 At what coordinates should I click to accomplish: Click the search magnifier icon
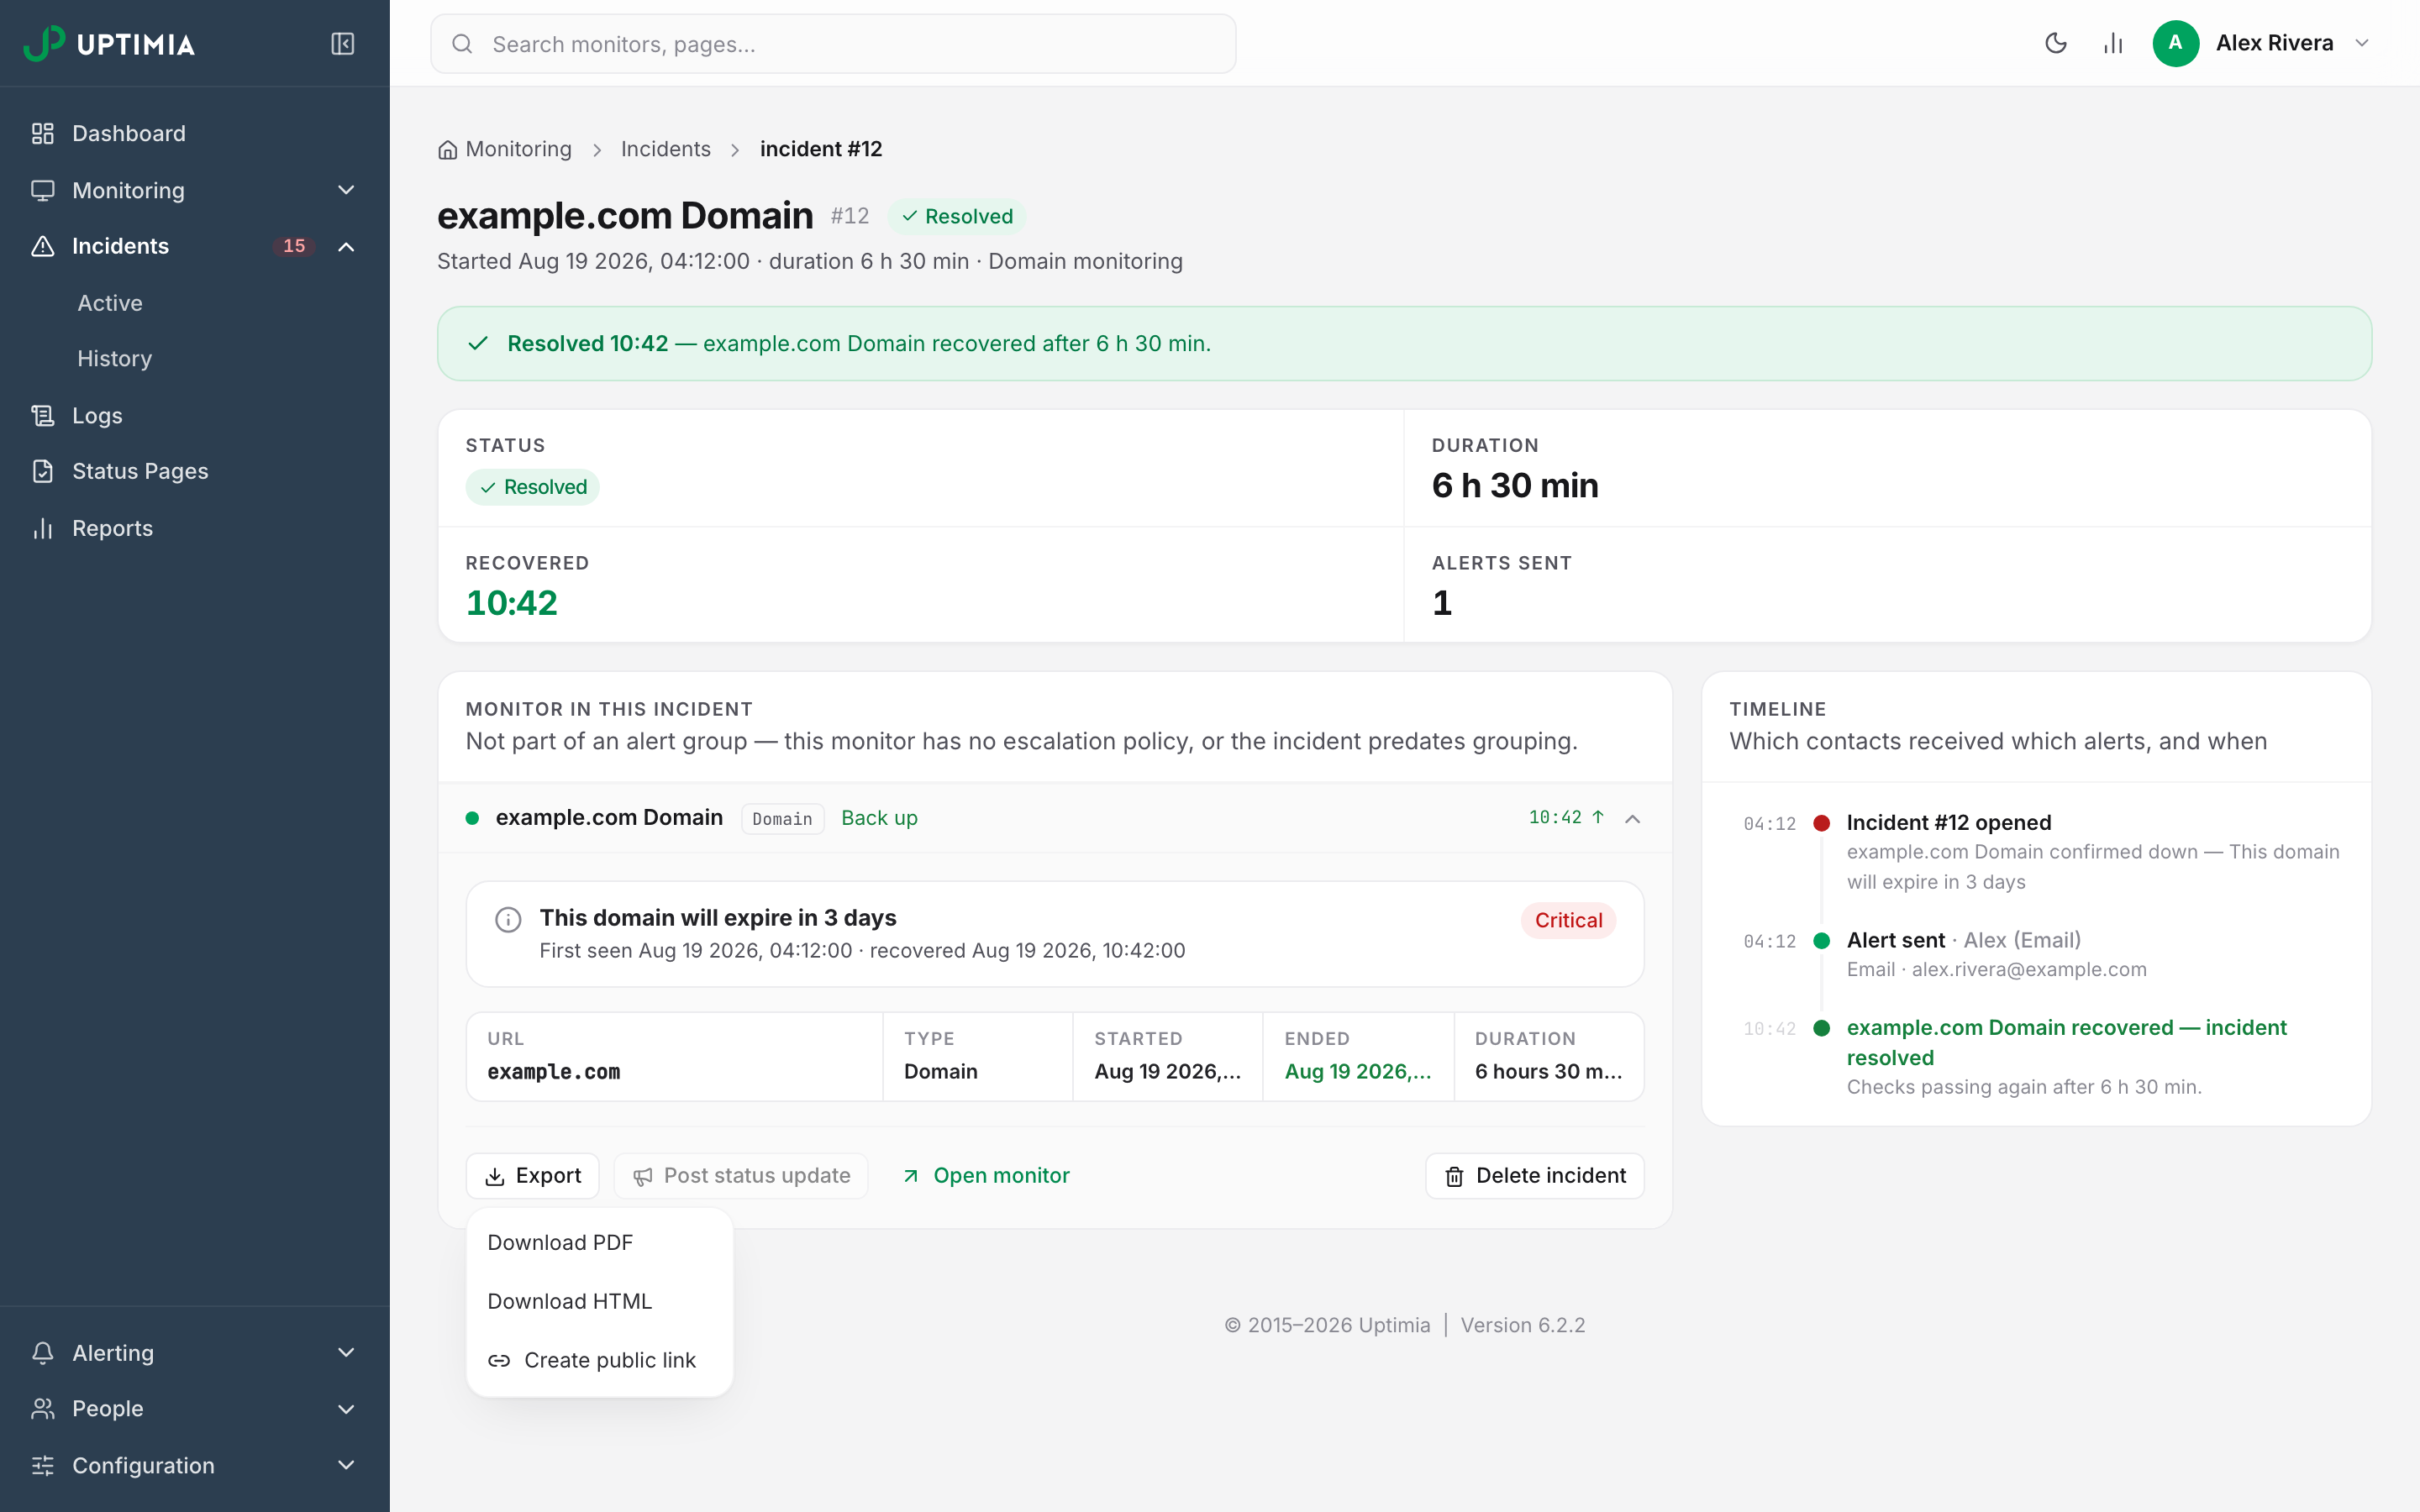click(x=462, y=44)
